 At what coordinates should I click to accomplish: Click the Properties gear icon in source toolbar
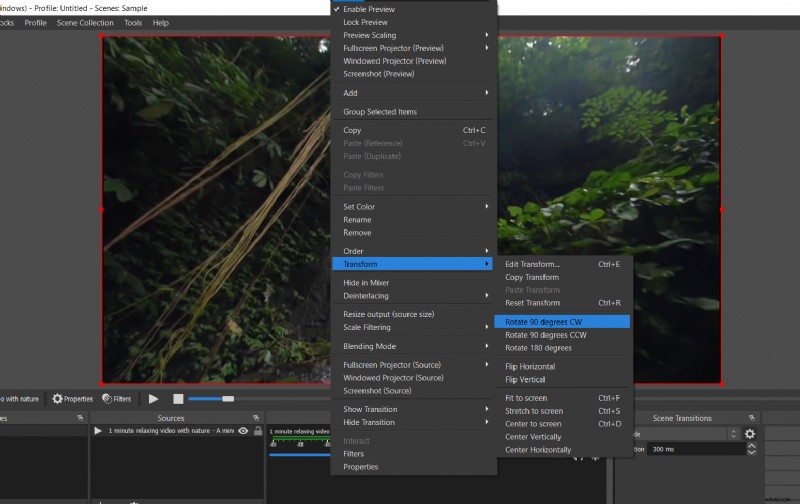[x=57, y=399]
